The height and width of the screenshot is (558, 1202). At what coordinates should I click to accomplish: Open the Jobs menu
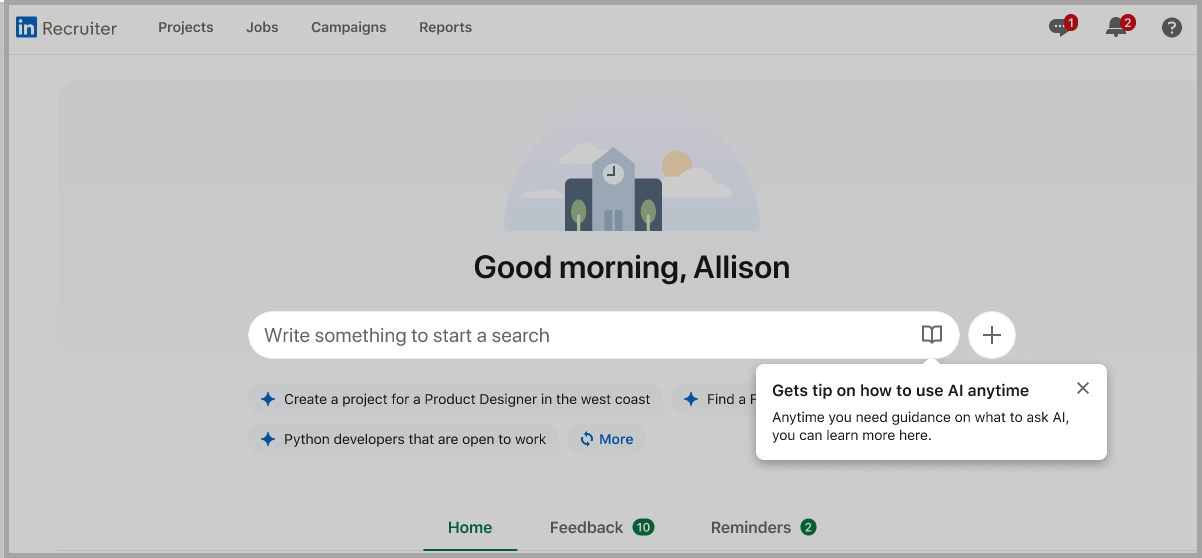pos(262,27)
